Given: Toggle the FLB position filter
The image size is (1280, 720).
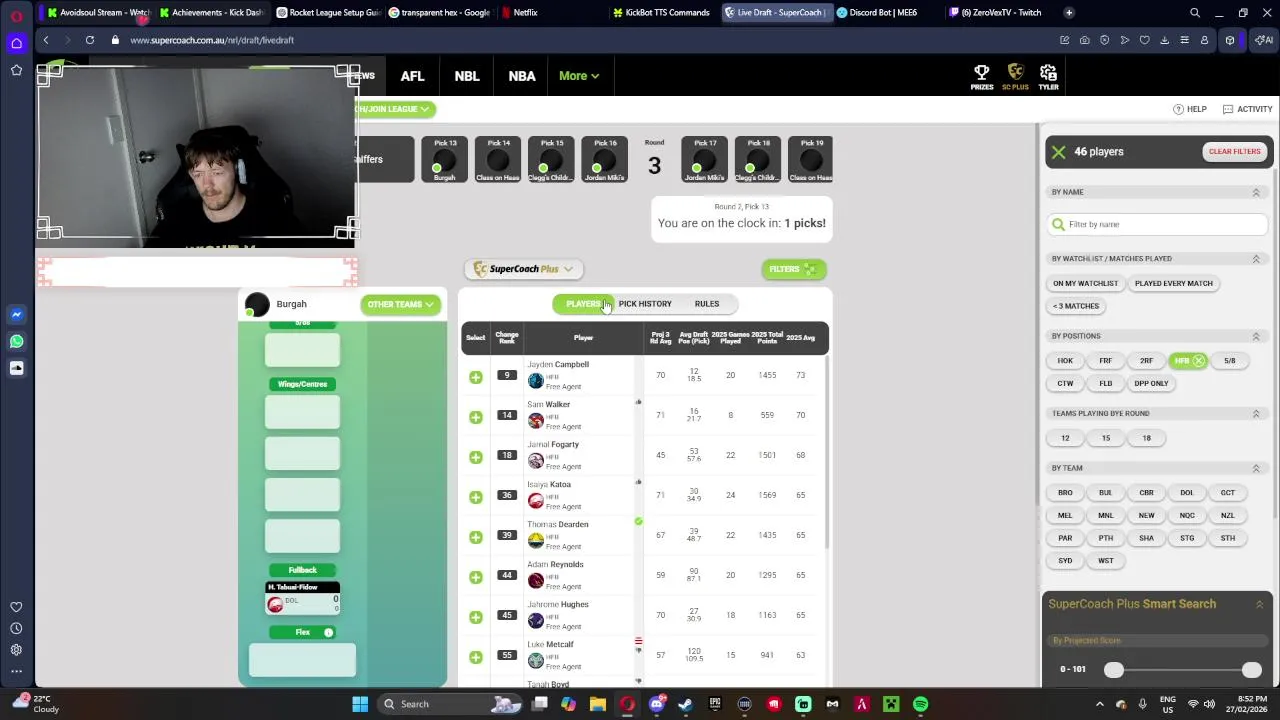Looking at the screenshot, I should (x=1106, y=383).
